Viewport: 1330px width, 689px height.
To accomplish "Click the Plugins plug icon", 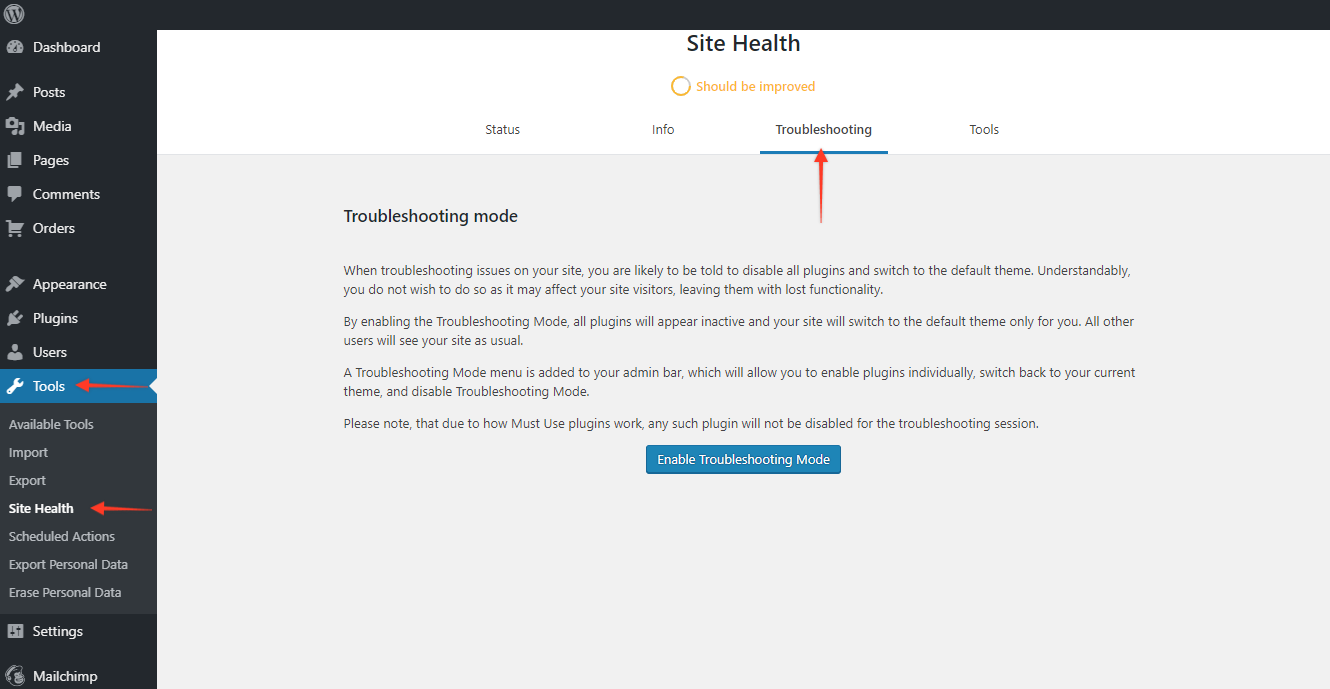I will [15, 318].
